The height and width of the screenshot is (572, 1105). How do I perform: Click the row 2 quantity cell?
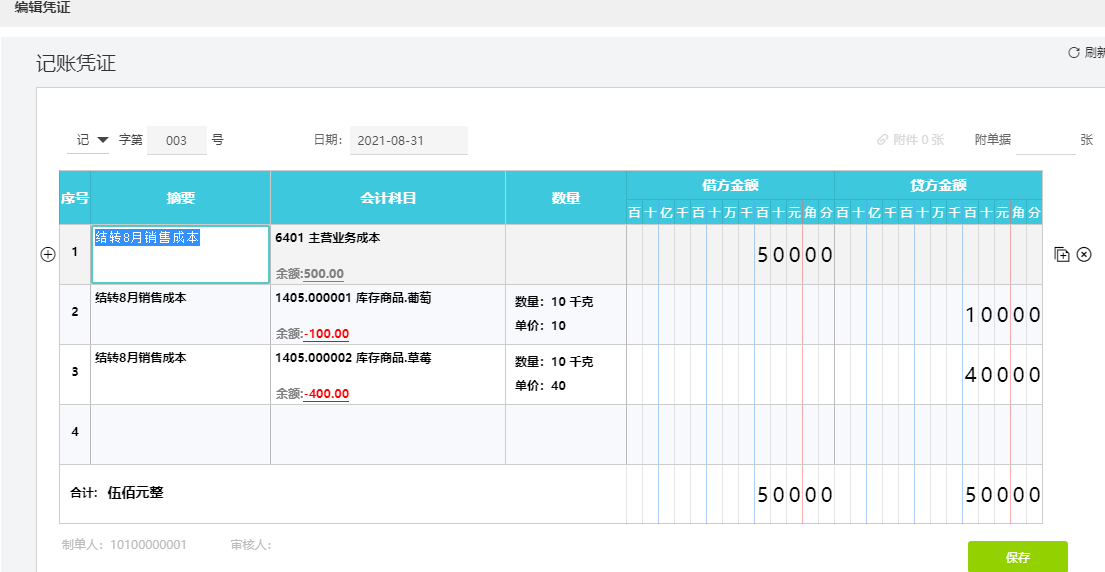pos(566,314)
